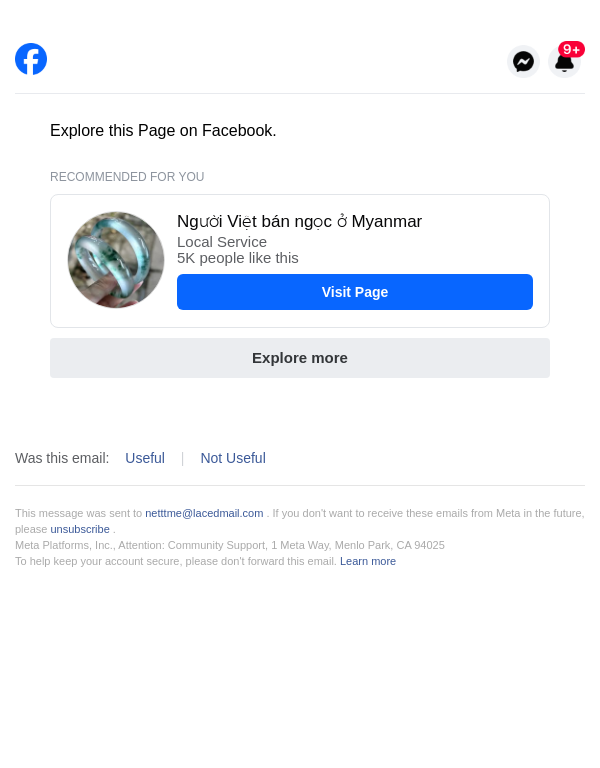
Task: Mark this email as Useful
Action: tap(145, 458)
